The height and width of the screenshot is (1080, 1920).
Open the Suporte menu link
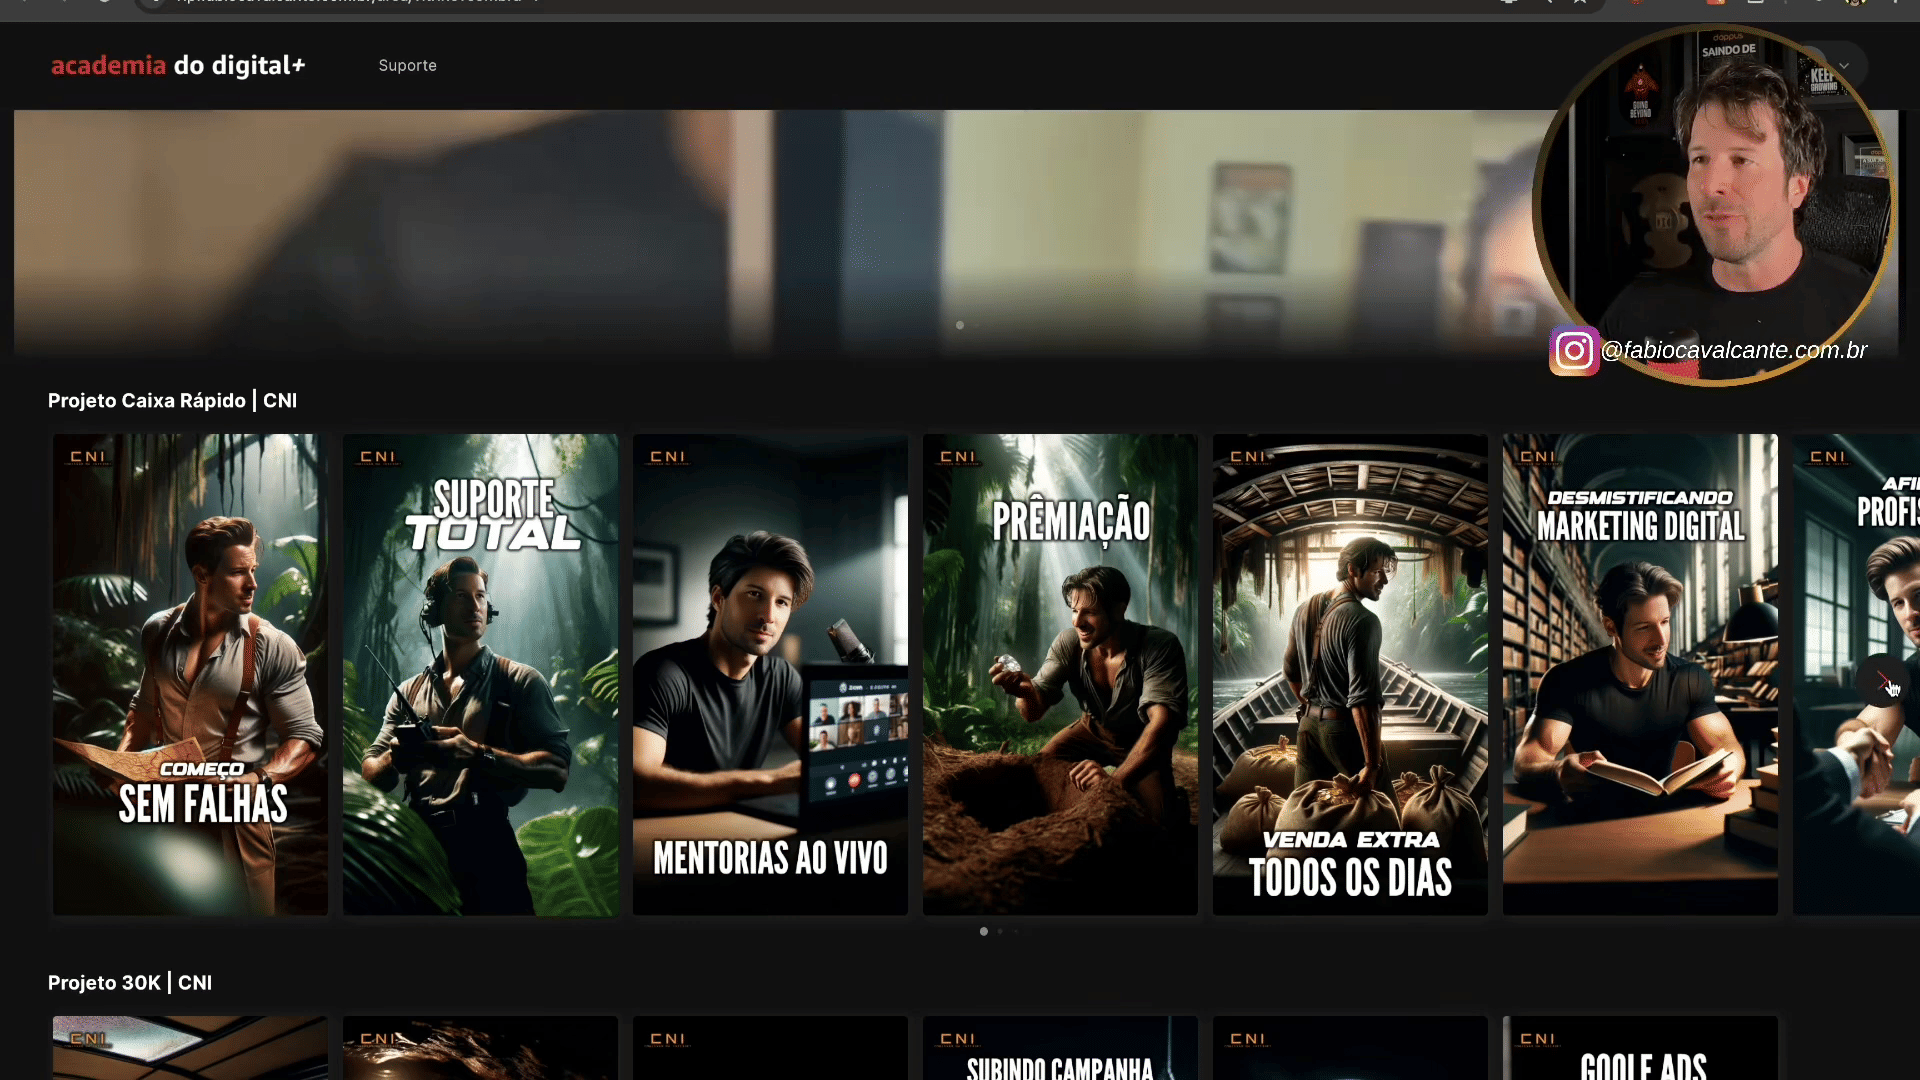click(x=407, y=66)
